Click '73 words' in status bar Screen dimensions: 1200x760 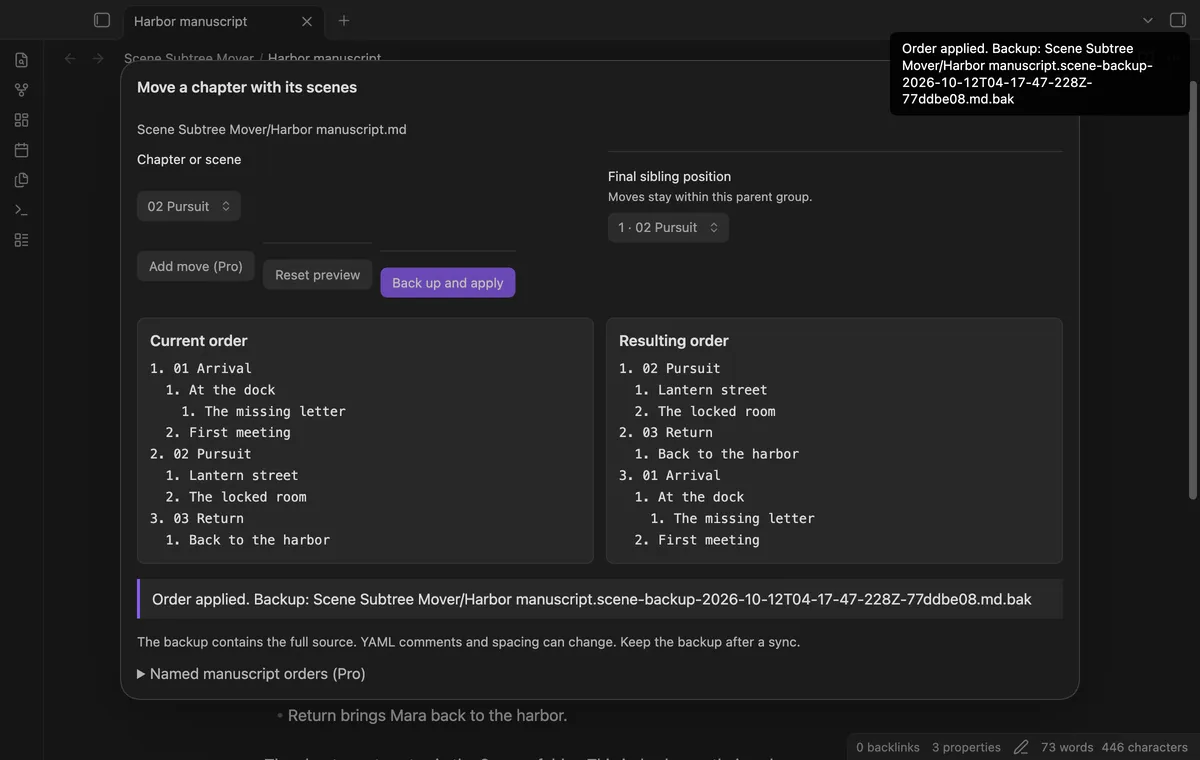coord(1067,747)
